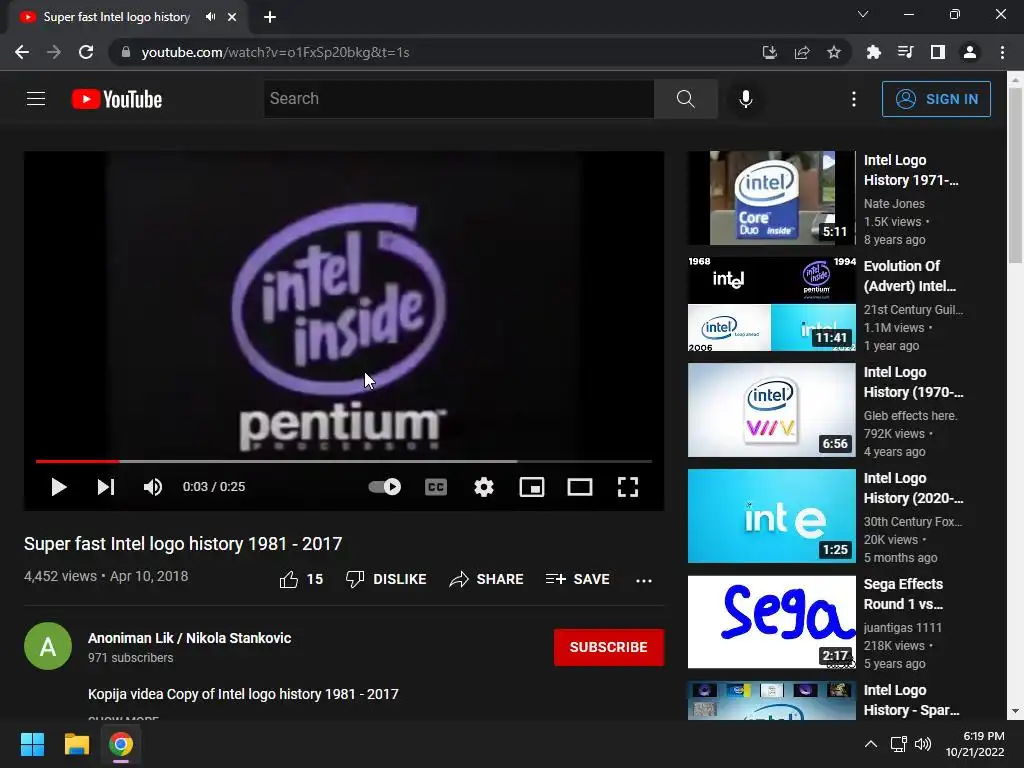Enter full screen mode
The image size is (1024, 768).
pyautogui.click(x=628, y=487)
